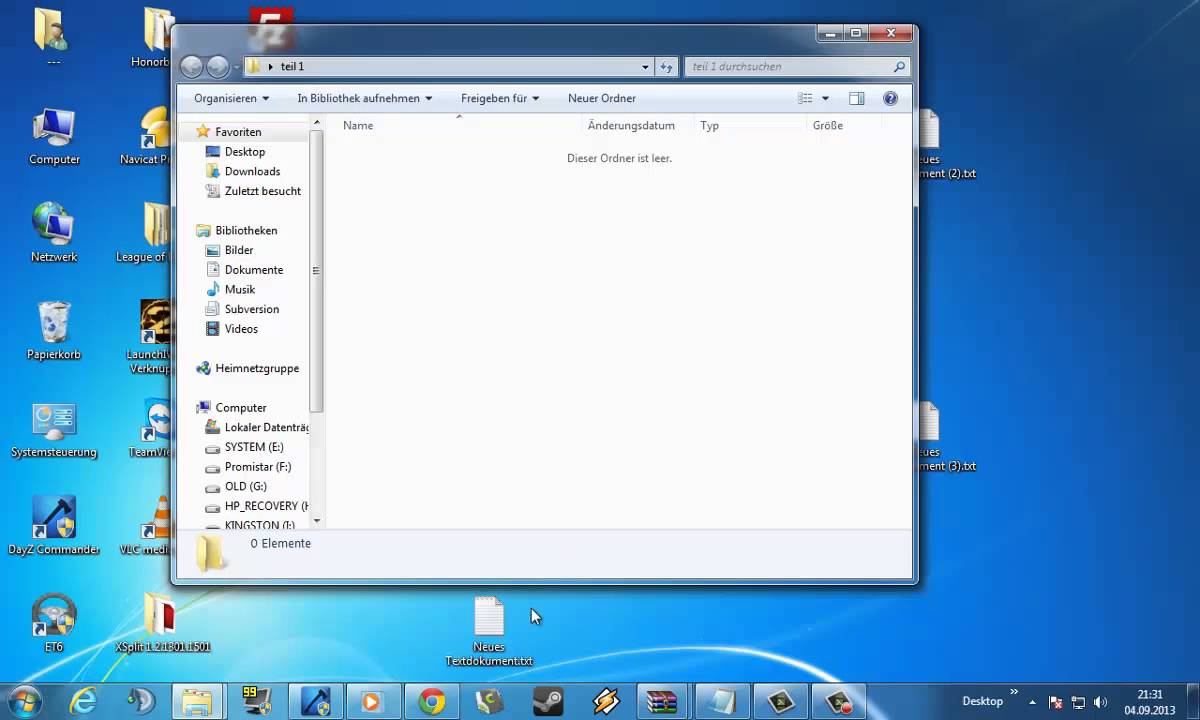Open the view options dropdown arrow
This screenshot has height=720, width=1200.
click(x=825, y=98)
